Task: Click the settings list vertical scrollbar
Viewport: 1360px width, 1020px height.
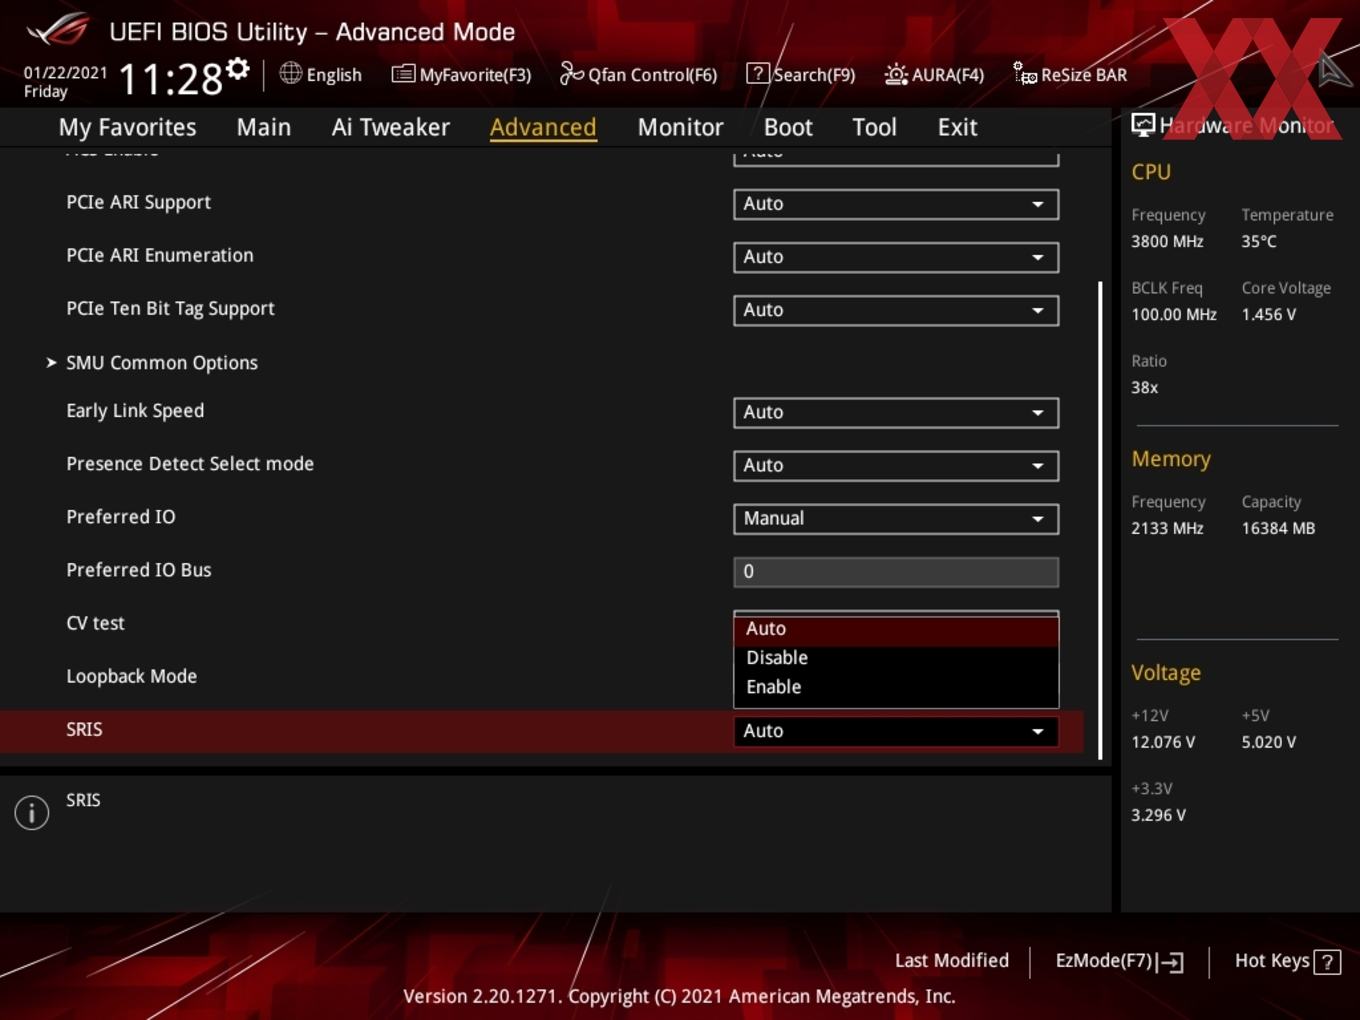Action: 1100,520
